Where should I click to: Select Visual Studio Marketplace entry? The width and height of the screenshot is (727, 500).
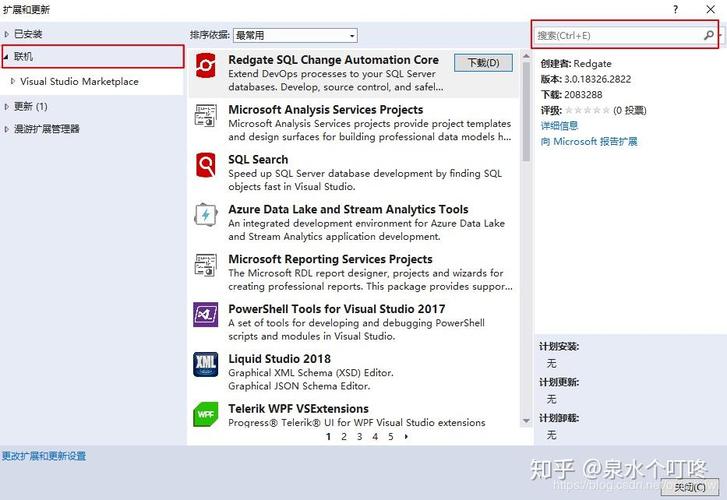click(x=79, y=81)
